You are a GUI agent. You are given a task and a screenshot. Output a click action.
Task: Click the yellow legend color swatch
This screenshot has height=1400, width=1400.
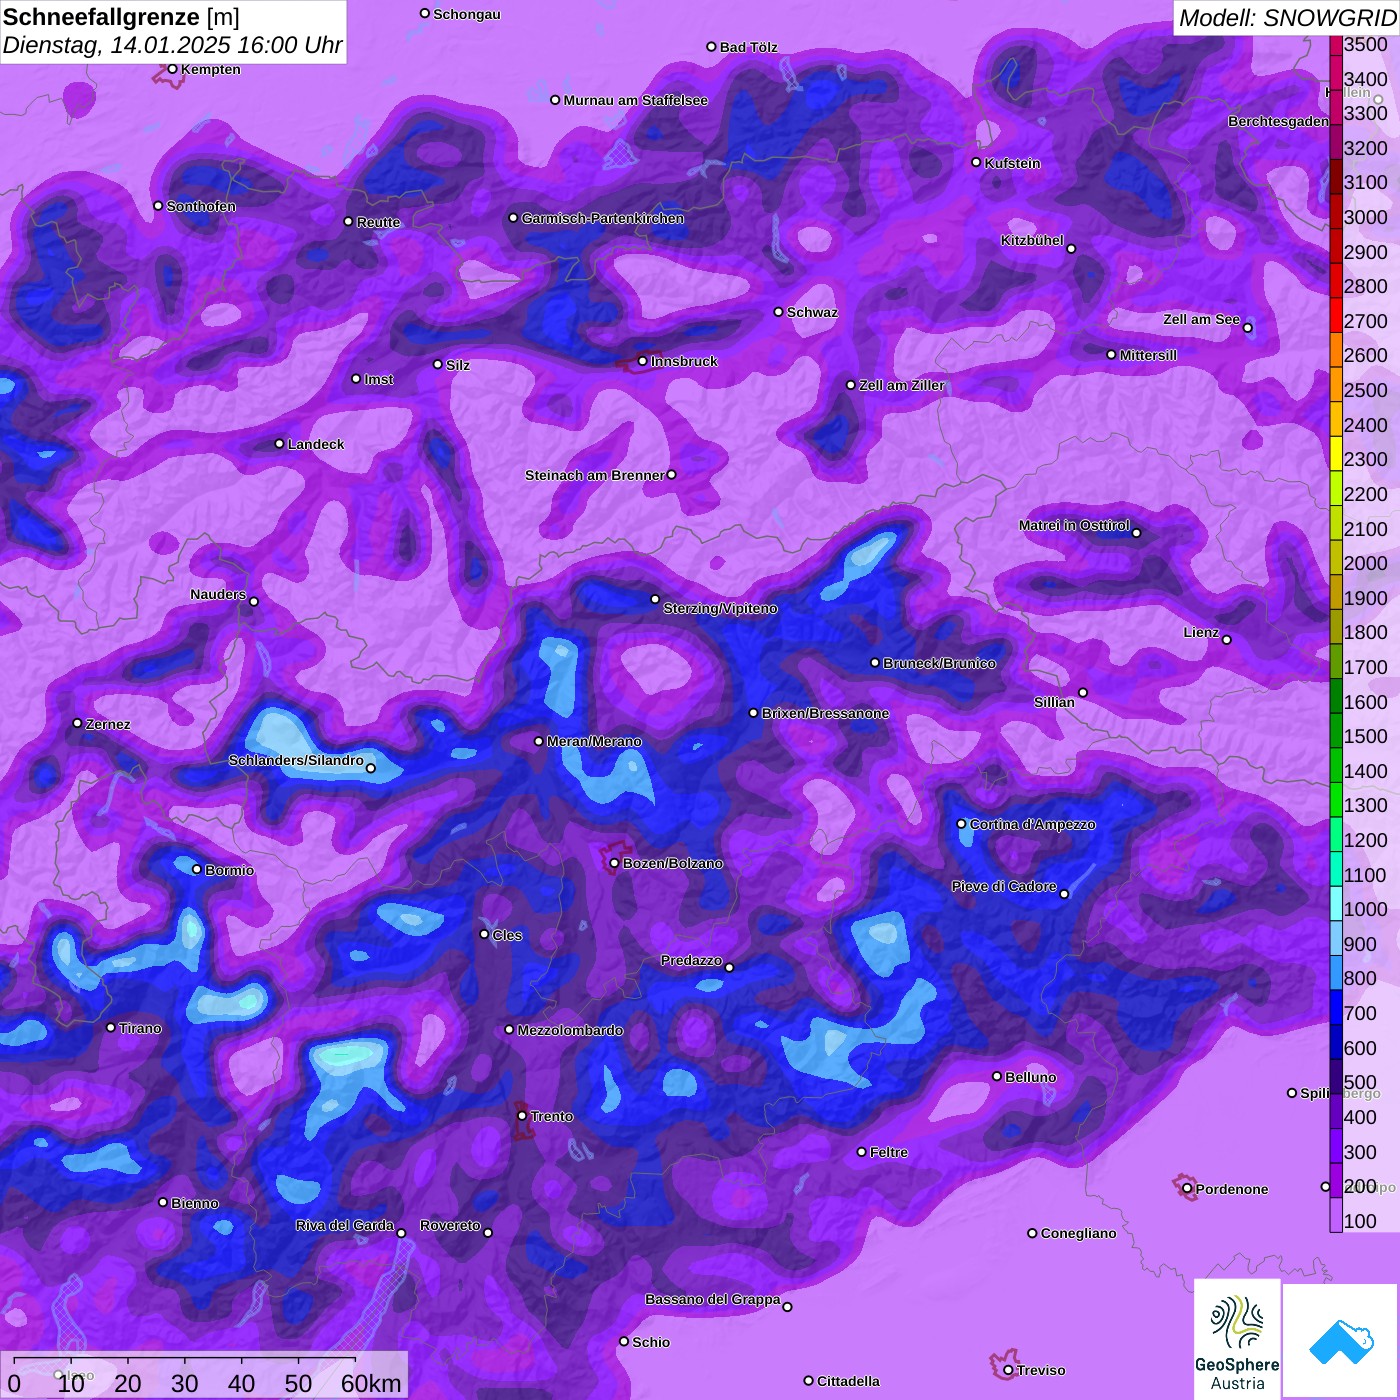click(1336, 453)
